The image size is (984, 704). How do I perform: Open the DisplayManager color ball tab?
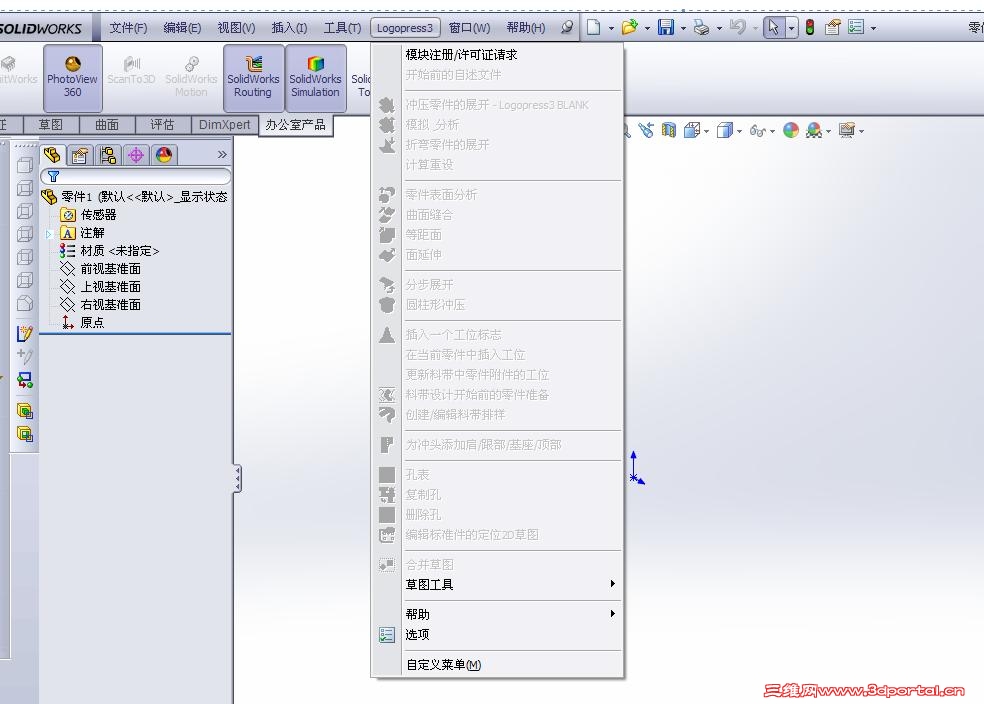tap(164, 155)
